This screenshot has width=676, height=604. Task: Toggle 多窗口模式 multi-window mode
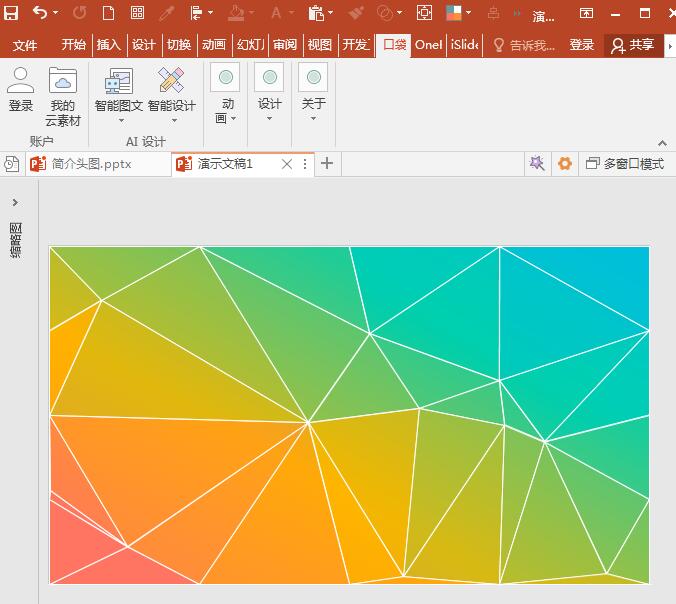625,164
